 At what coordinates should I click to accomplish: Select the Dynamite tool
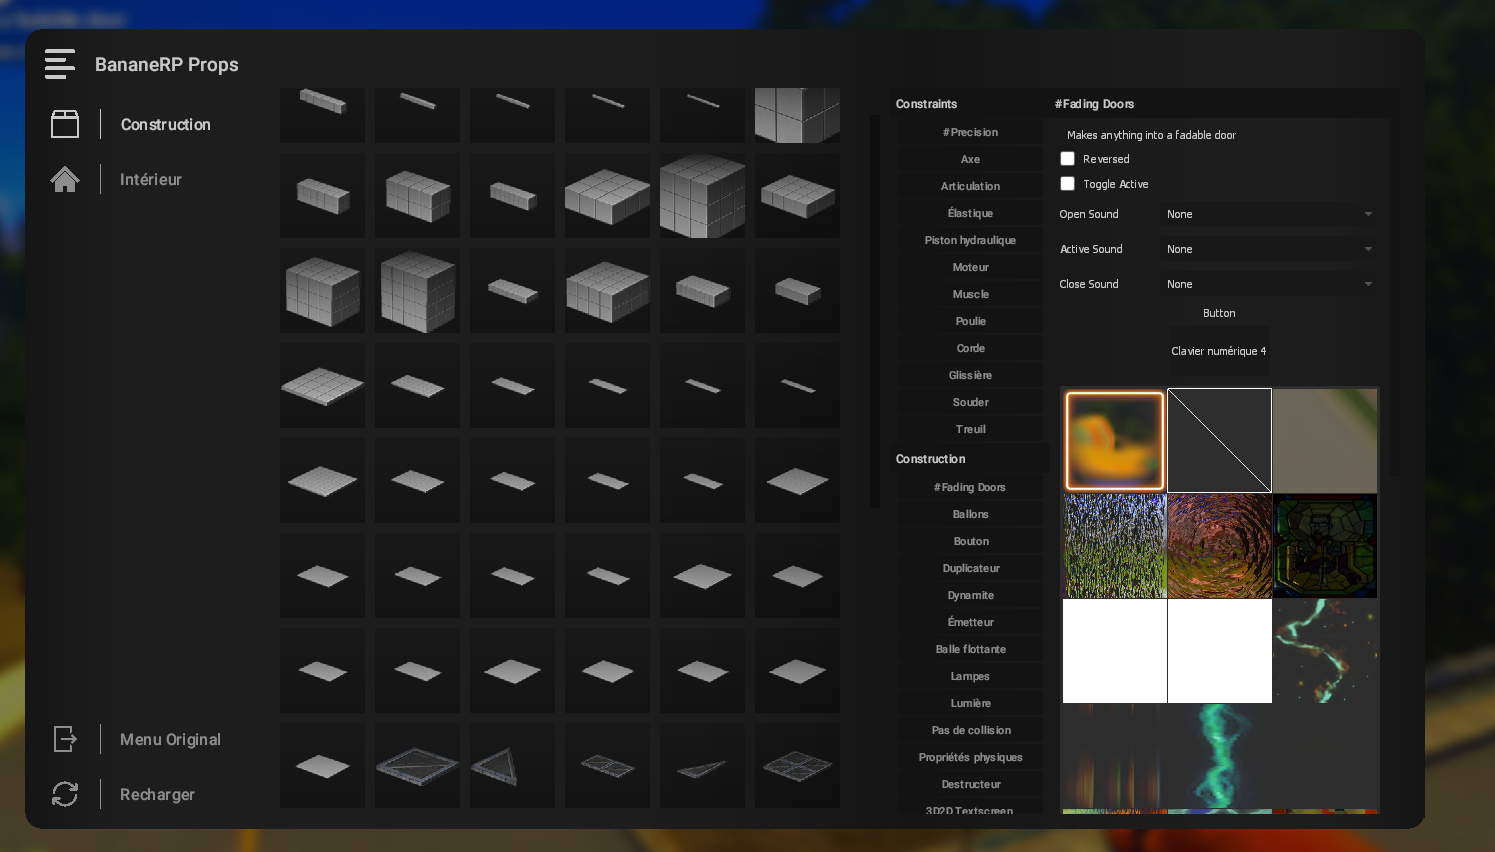coord(970,595)
